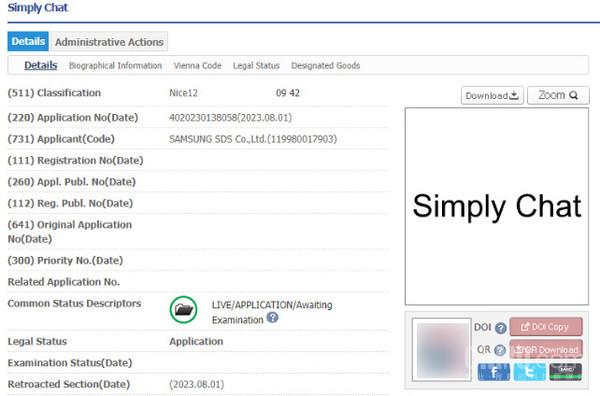600x396 pixels.
Task: Zoom the trademark image
Action: [558, 95]
